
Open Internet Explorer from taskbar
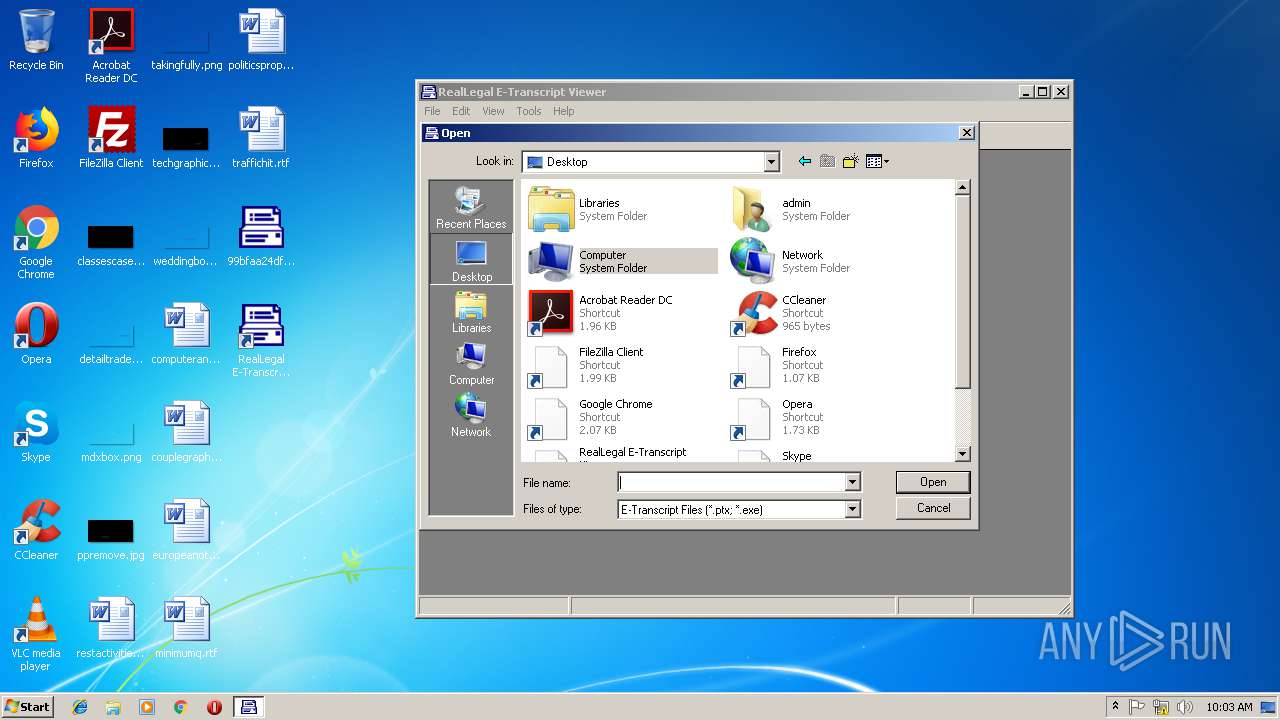click(80, 707)
